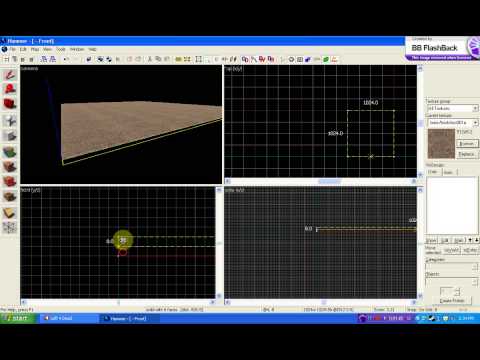Image resolution: width=480 pixels, height=360 pixels.
Task: Toggle the 2D grid toolbar icon
Action: [6, 59]
